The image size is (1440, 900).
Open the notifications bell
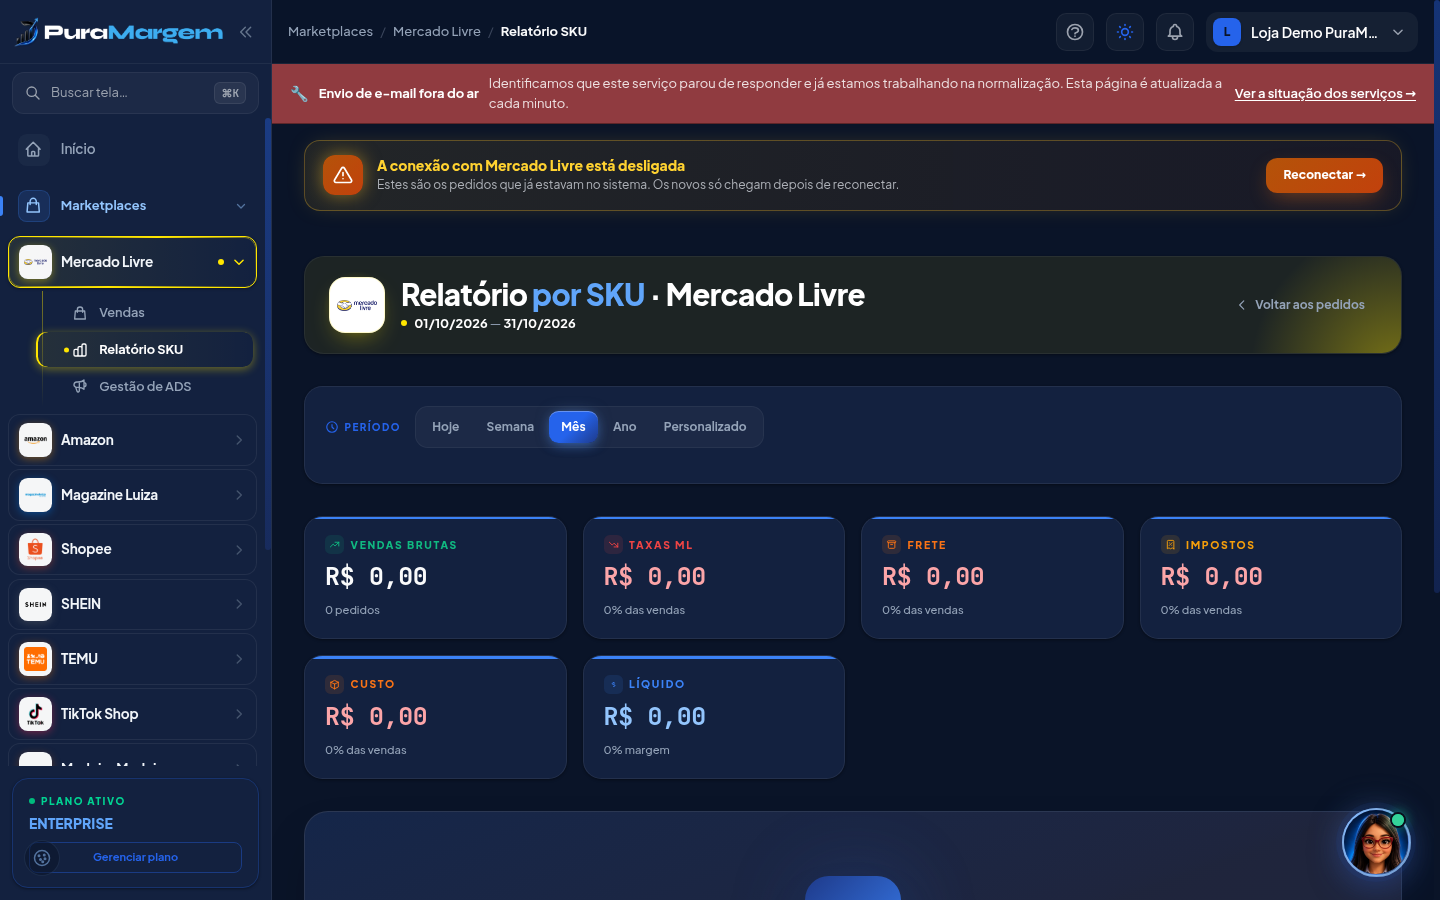point(1175,32)
